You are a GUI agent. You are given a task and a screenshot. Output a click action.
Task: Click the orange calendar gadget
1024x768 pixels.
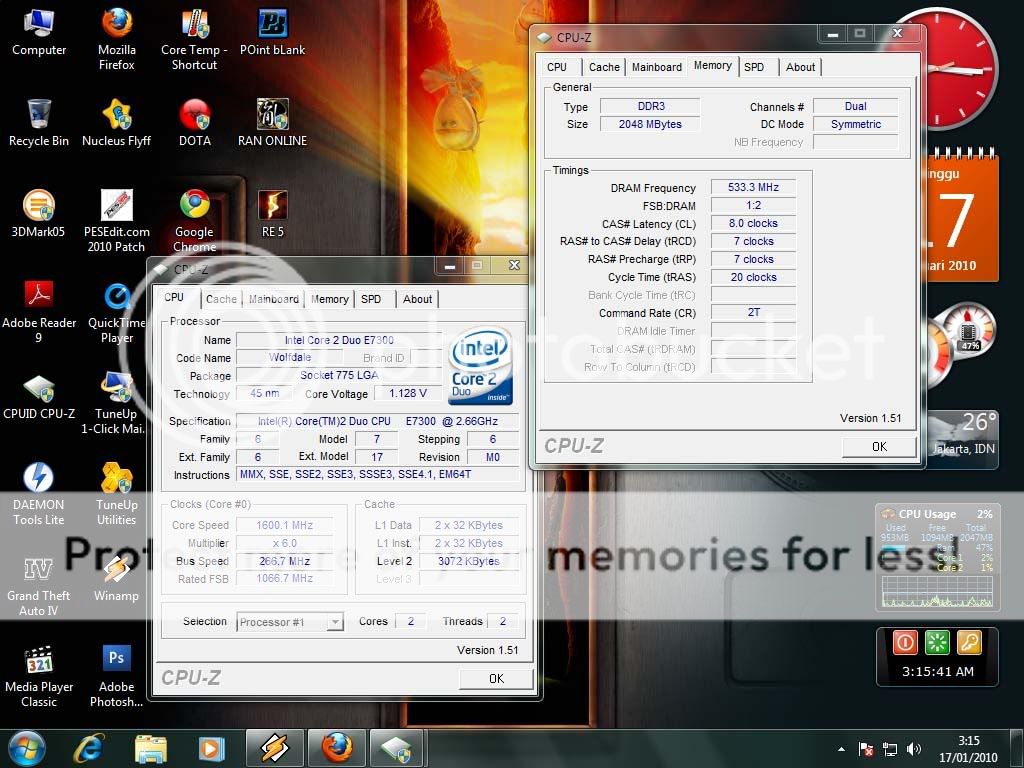(x=961, y=216)
